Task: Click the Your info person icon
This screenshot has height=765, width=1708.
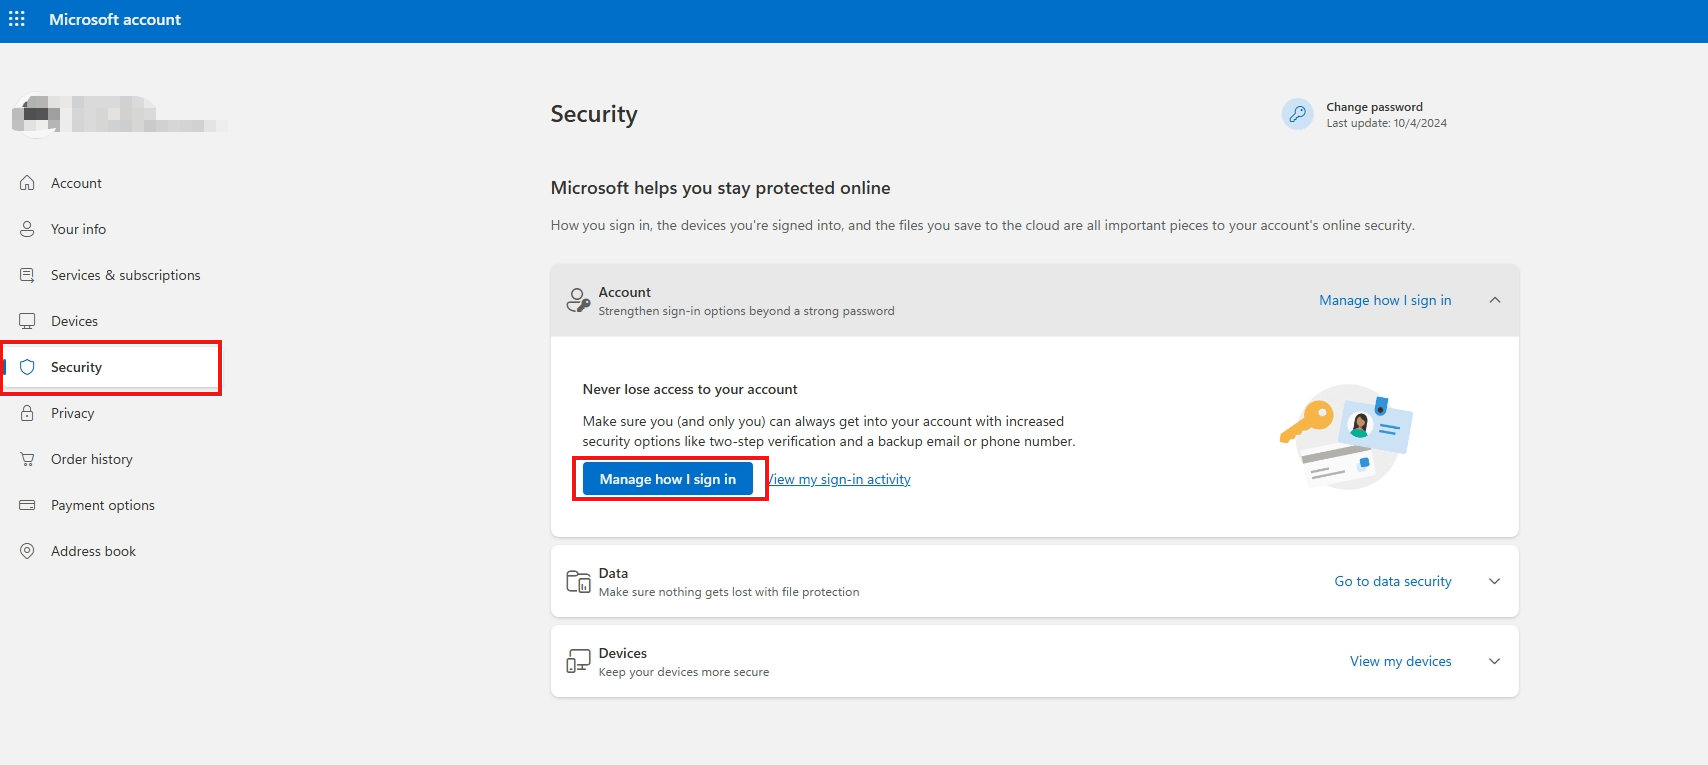Action: click(x=27, y=229)
